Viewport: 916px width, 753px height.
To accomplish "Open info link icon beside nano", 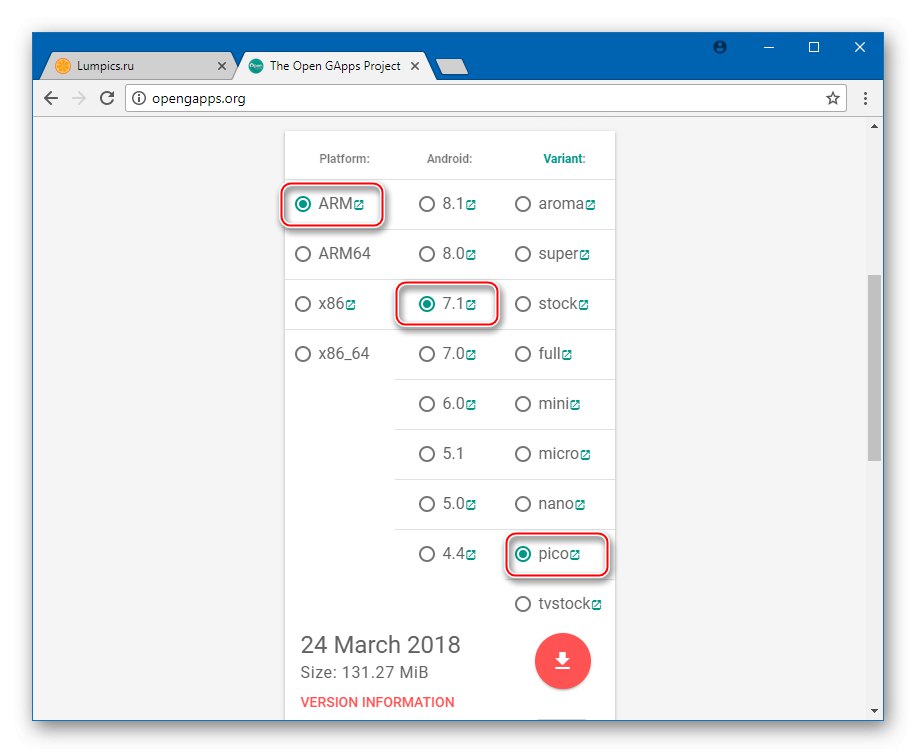I will coord(580,505).
